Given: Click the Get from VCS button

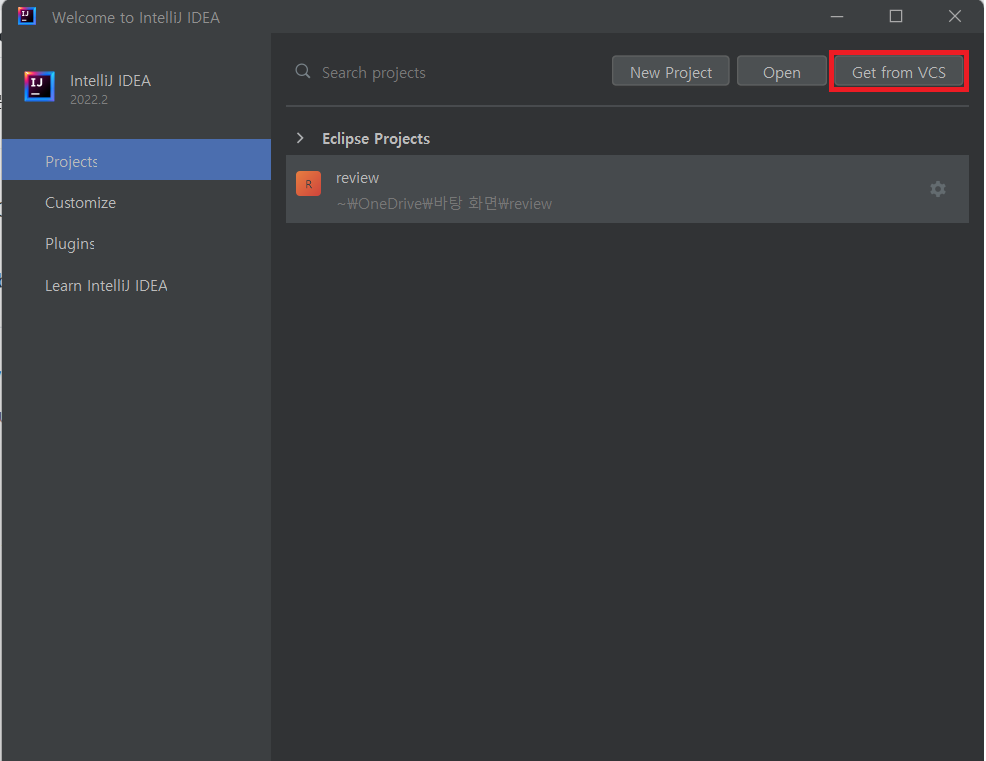Looking at the screenshot, I should 898,72.
